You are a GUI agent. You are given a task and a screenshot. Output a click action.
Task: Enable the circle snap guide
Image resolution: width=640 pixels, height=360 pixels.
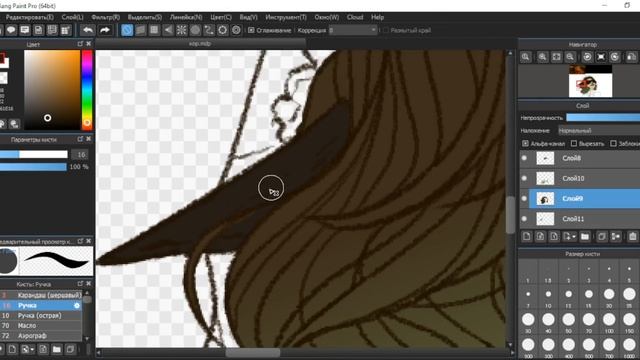[x=196, y=30]
